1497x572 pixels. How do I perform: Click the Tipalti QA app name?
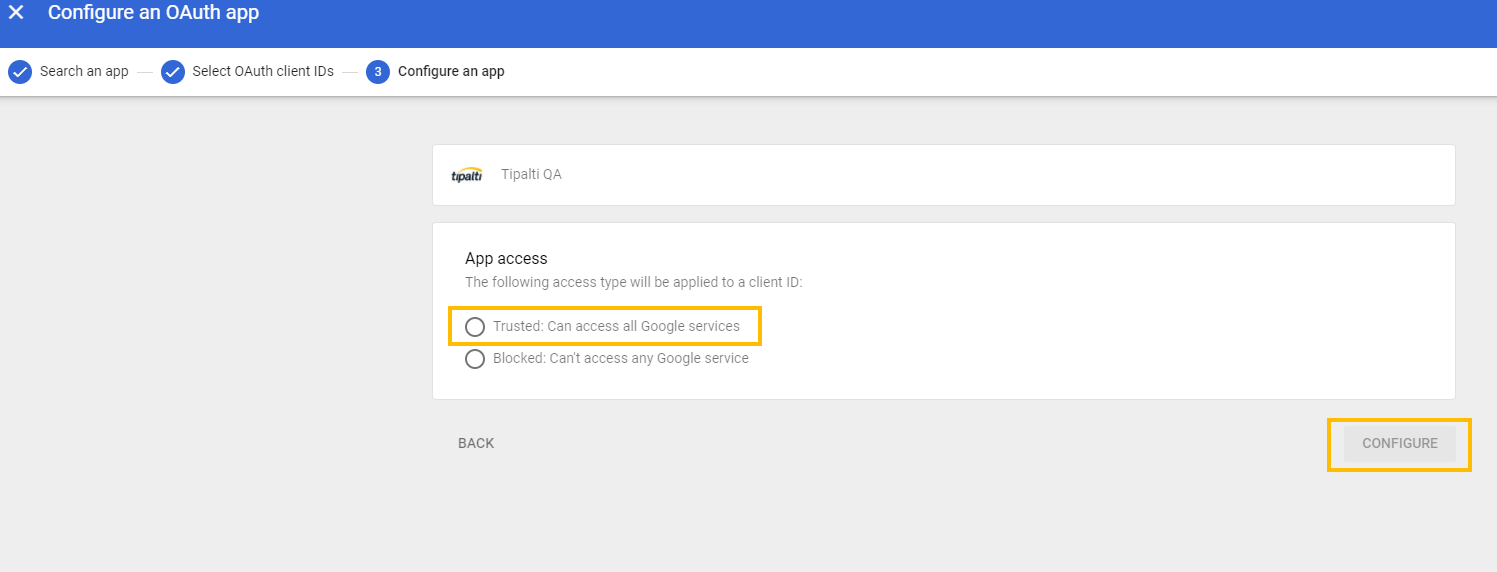click(x=531, y=175)
